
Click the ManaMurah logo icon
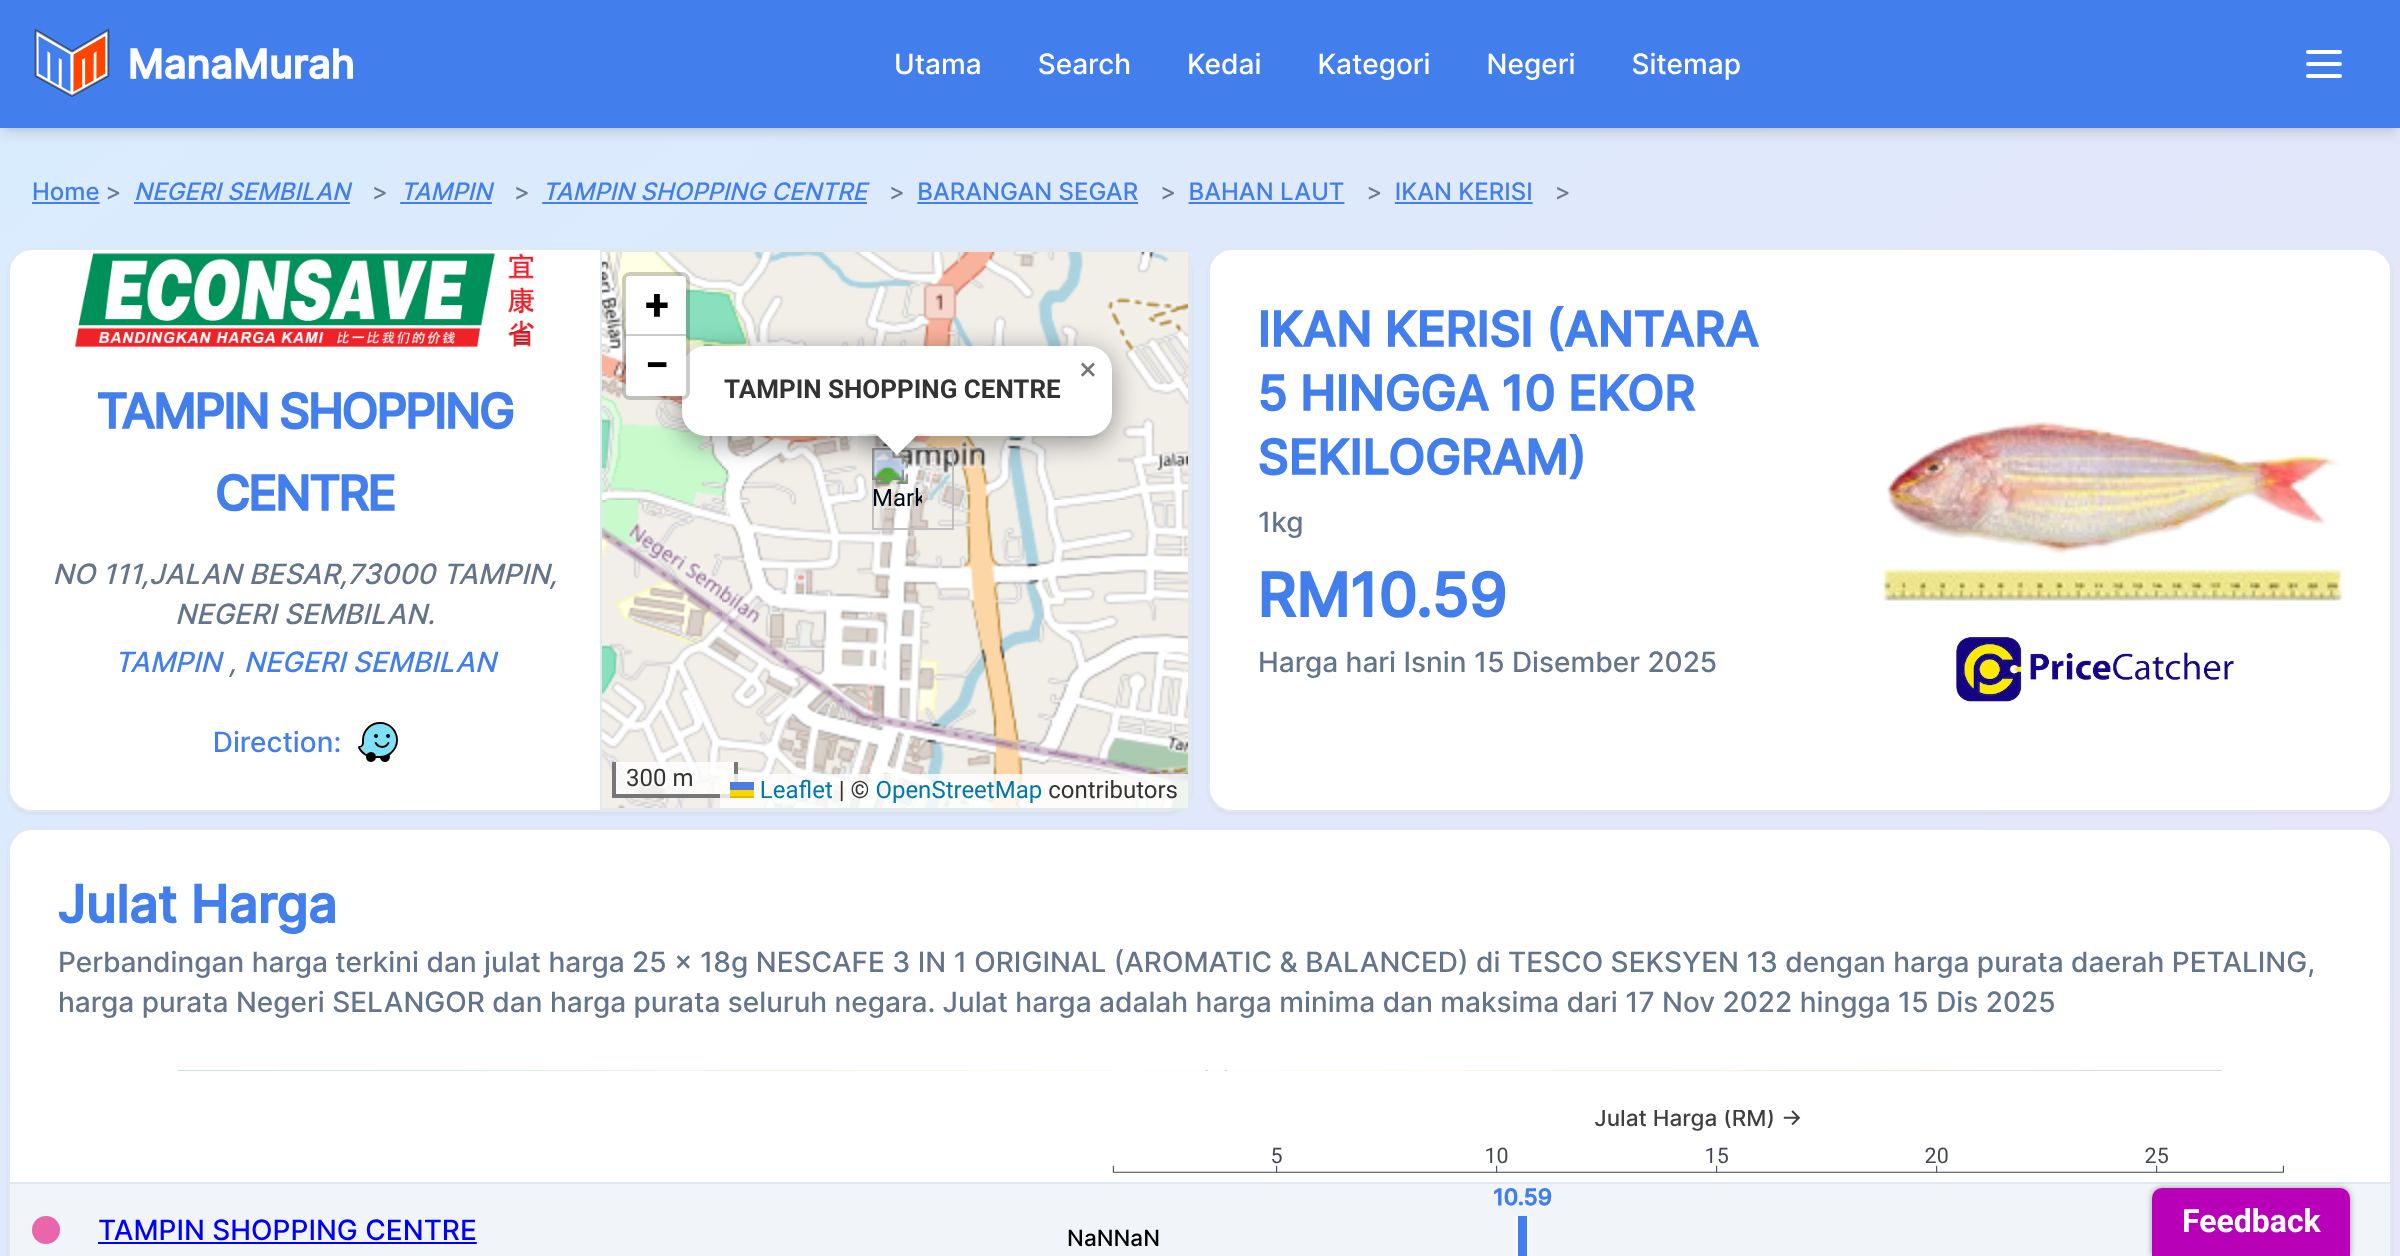pyautogui.click(x=71, y=63)
